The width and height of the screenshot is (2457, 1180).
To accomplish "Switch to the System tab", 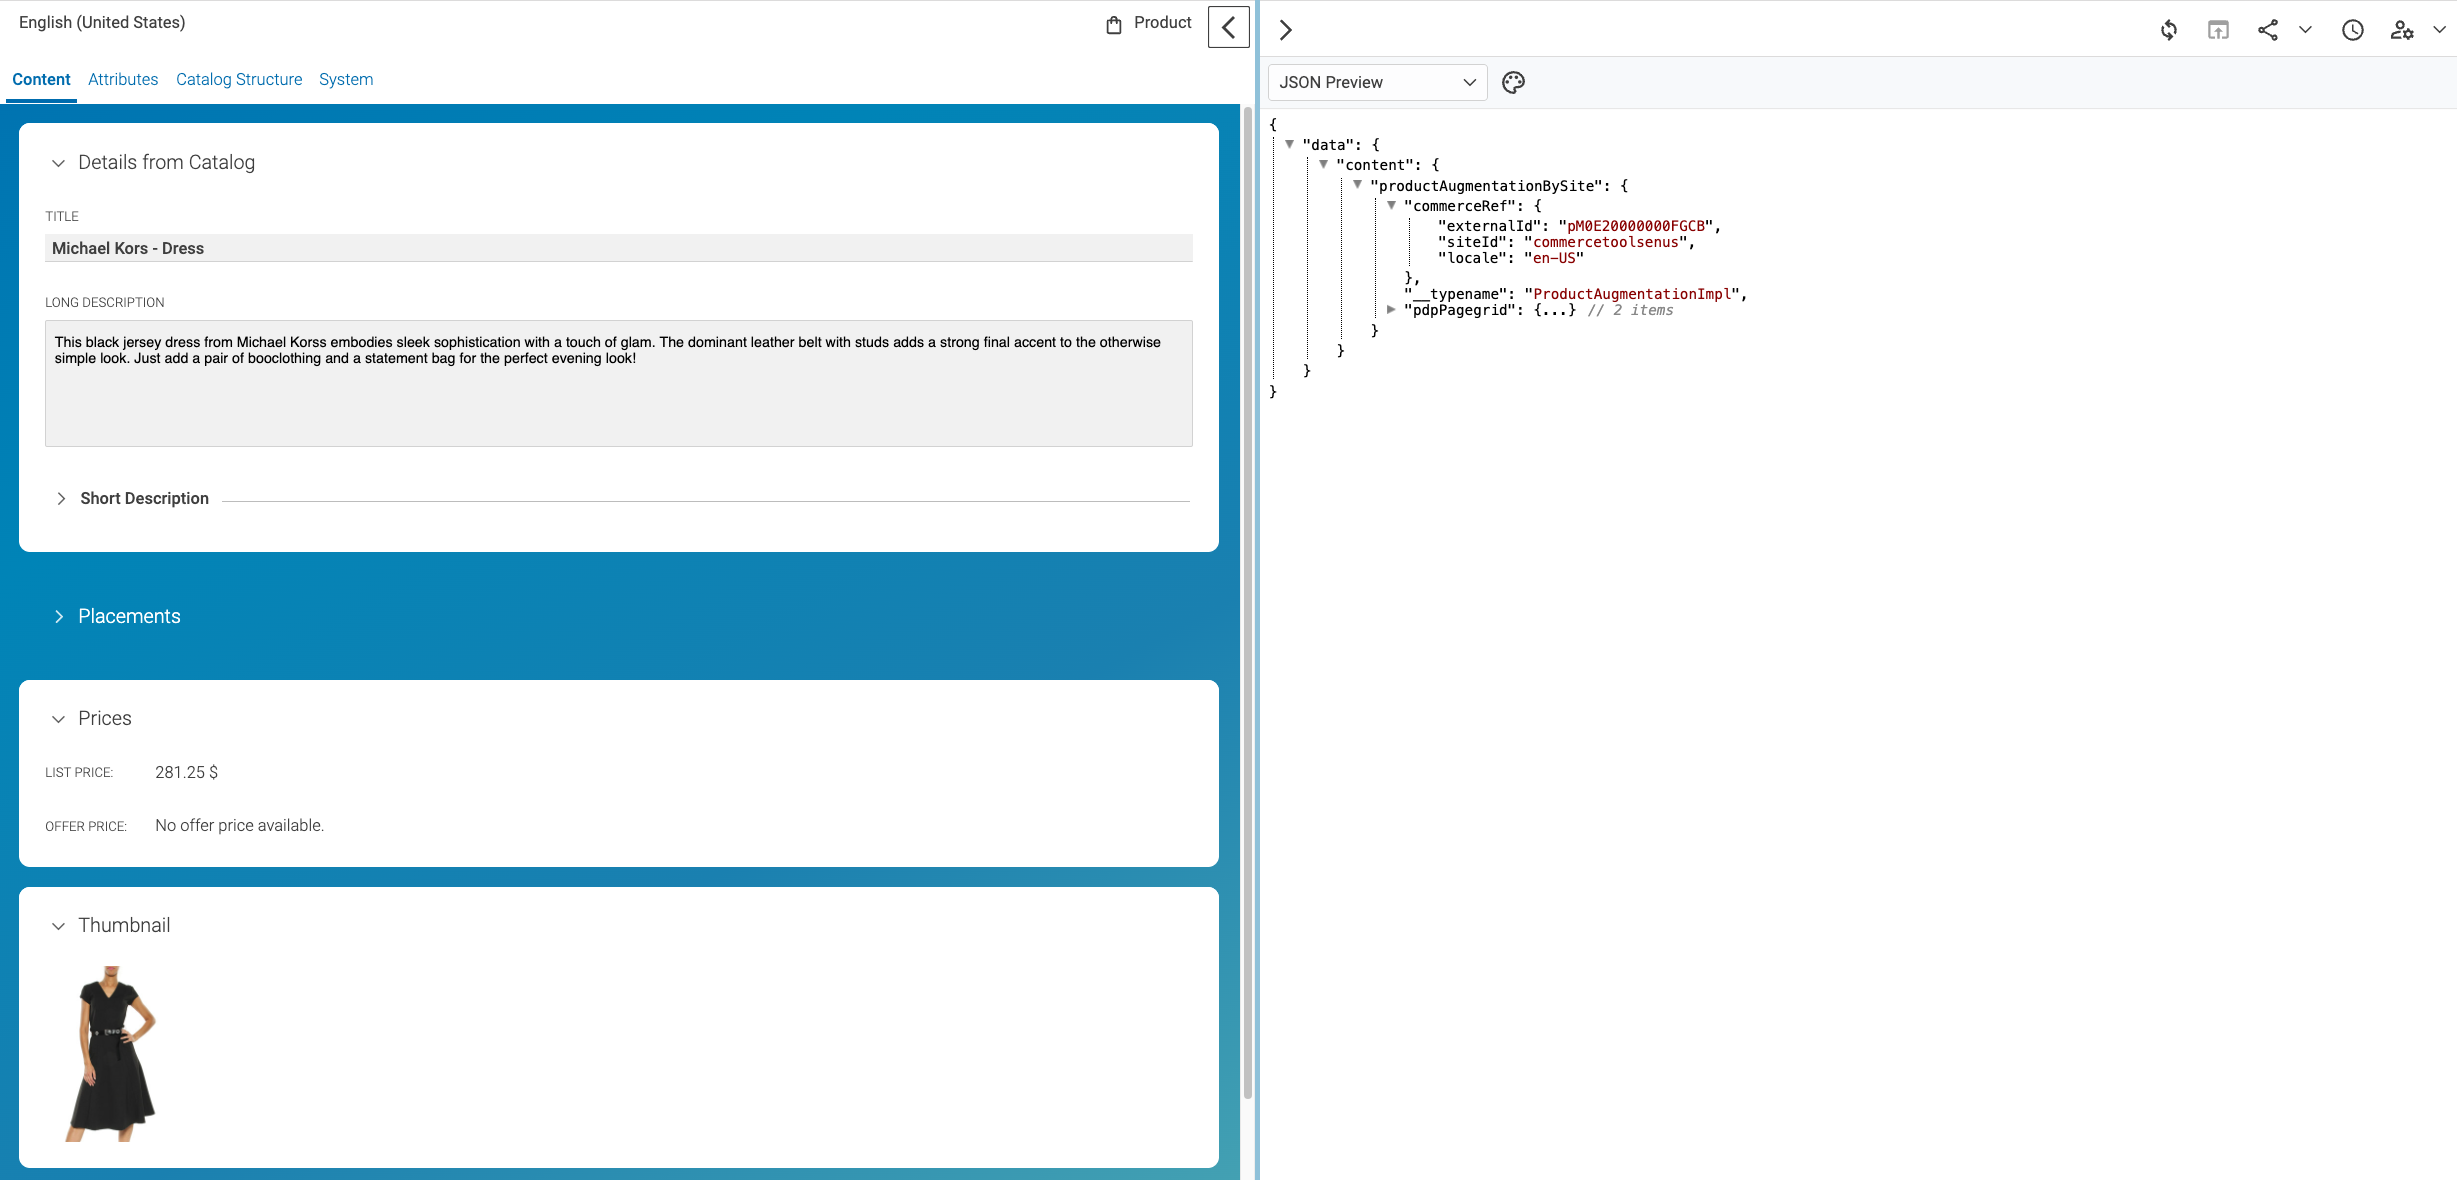I will coord(345,79).
